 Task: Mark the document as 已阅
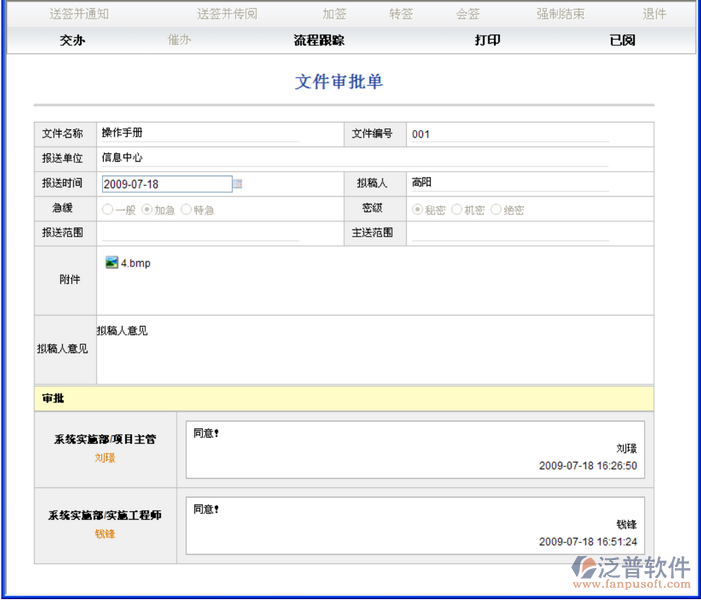coord(622,40)
